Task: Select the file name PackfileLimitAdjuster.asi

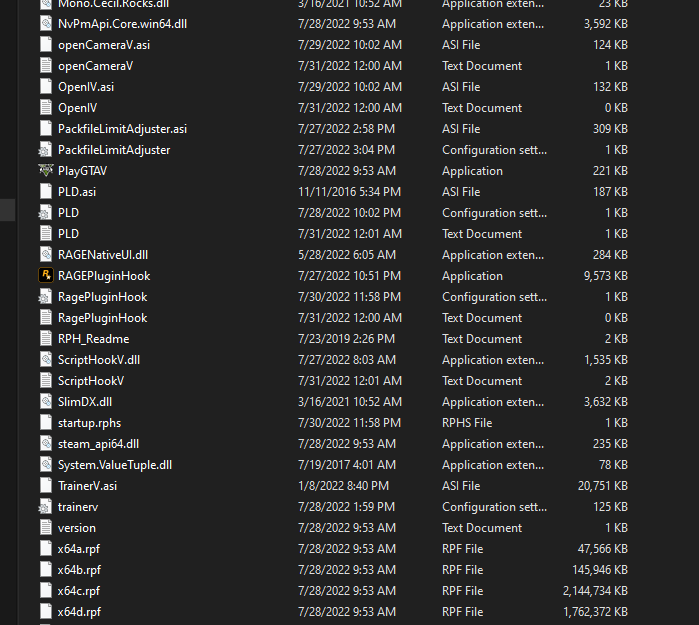Action: 122,128
